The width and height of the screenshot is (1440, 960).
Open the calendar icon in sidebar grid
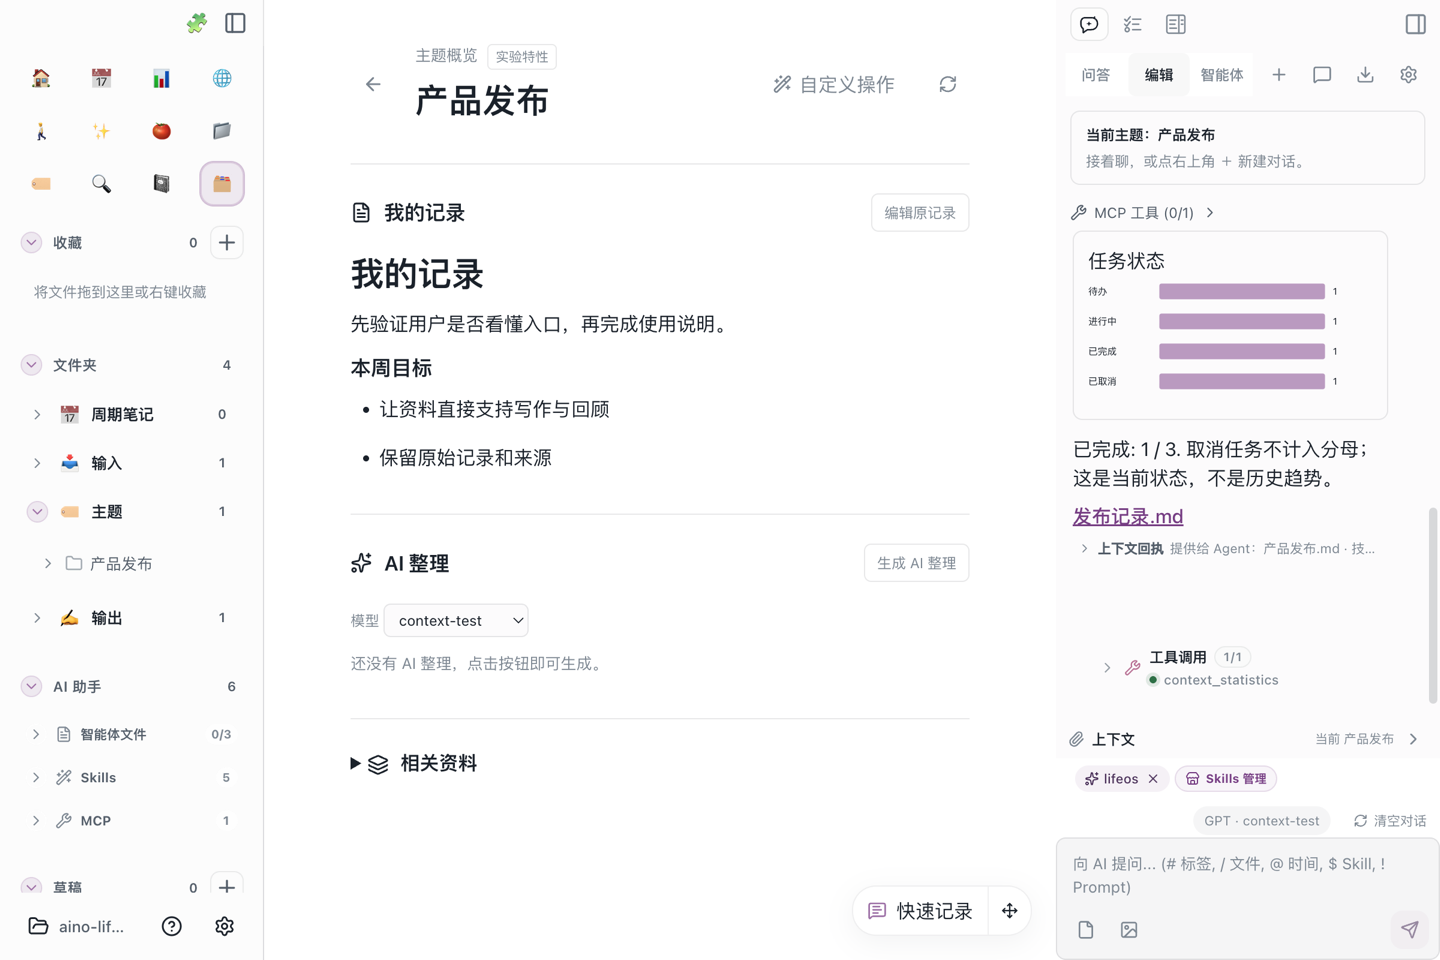[101, 78]
